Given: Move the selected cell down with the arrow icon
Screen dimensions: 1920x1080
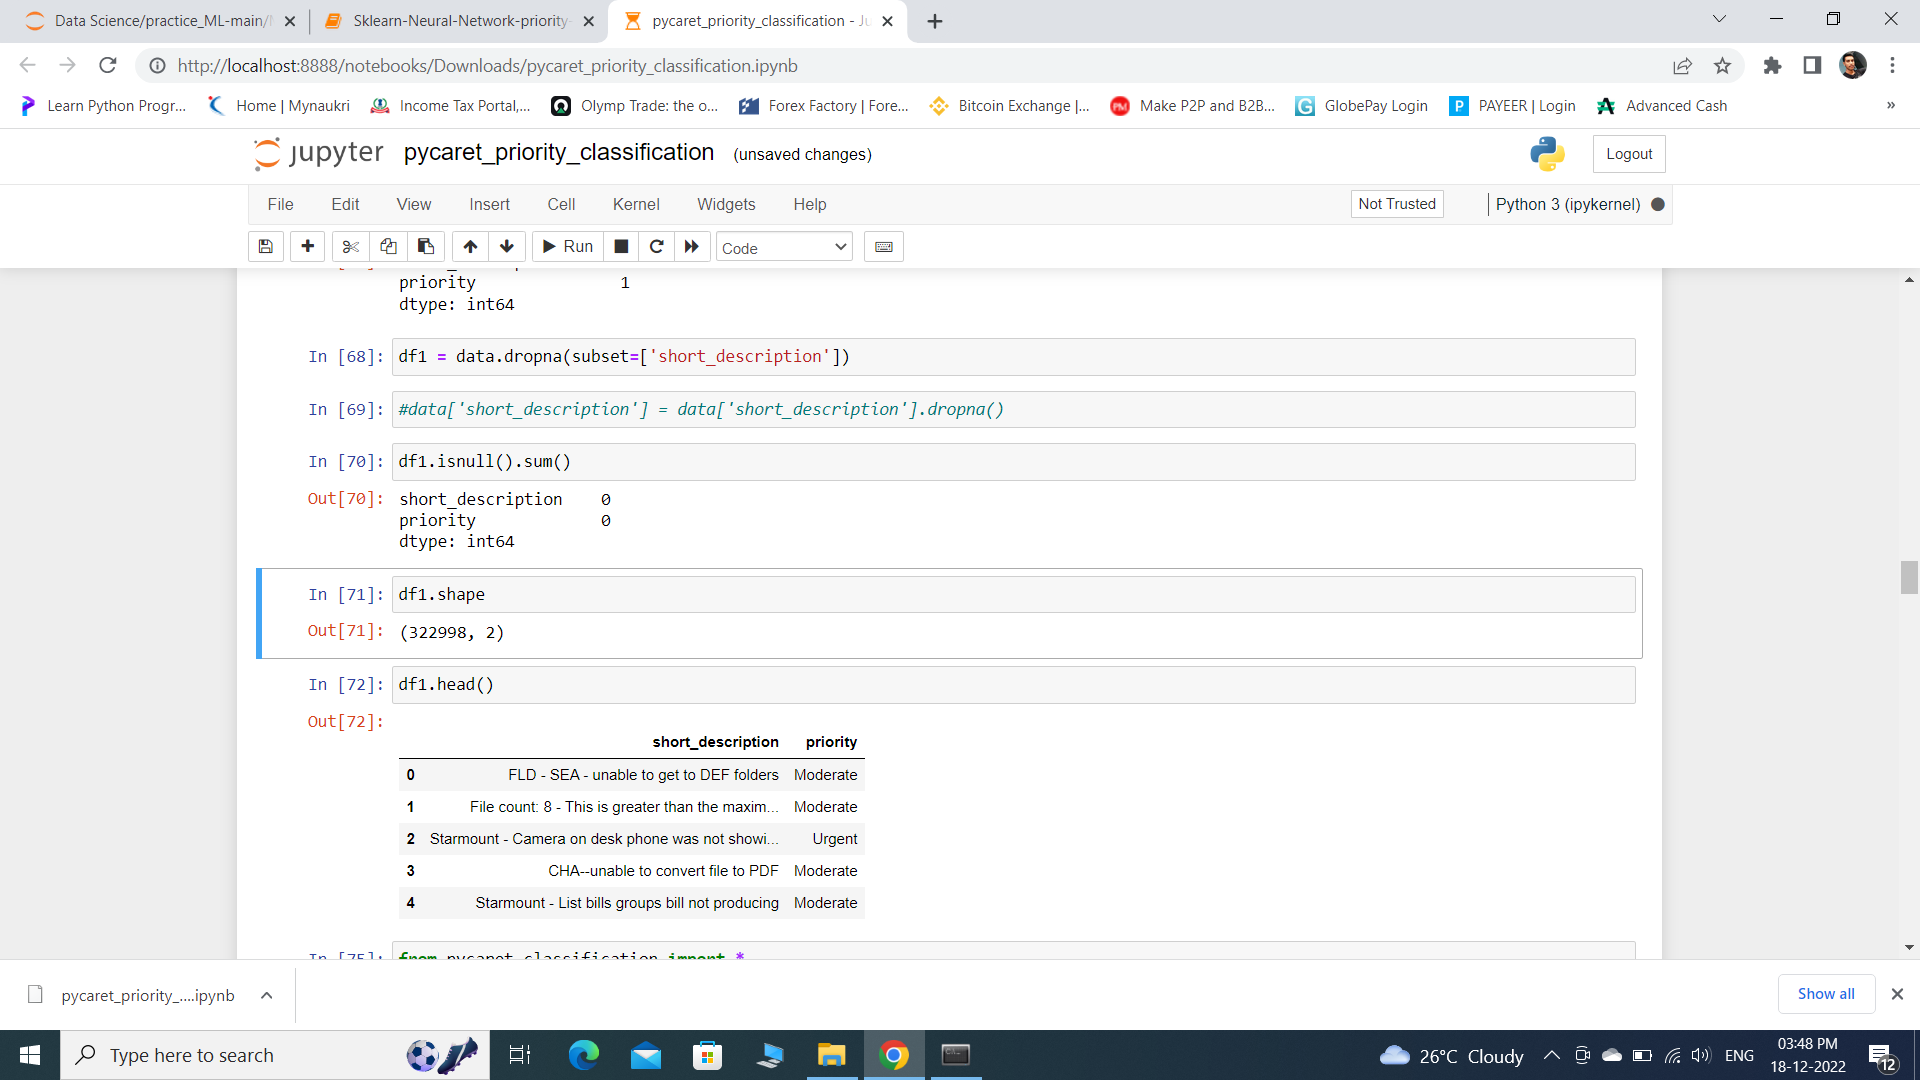Looking at the screenshot, I should [507, 247].
